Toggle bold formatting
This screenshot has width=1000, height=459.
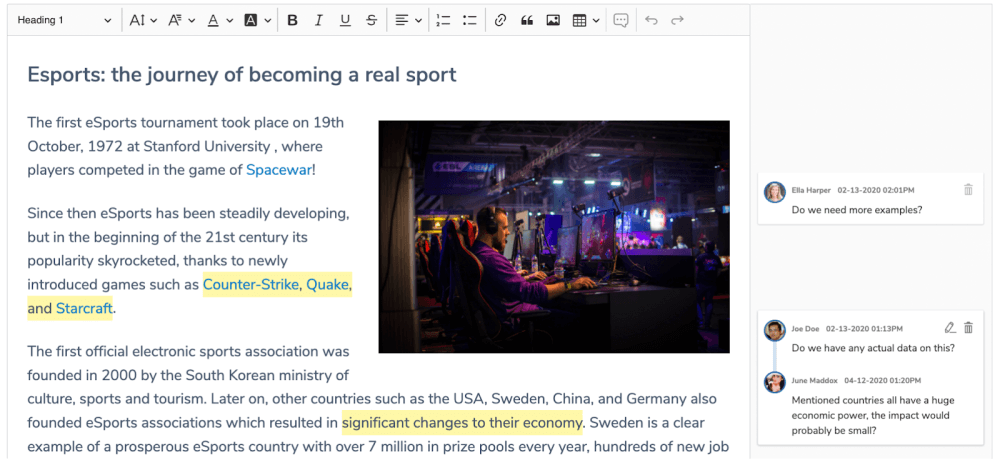[293, 20]
